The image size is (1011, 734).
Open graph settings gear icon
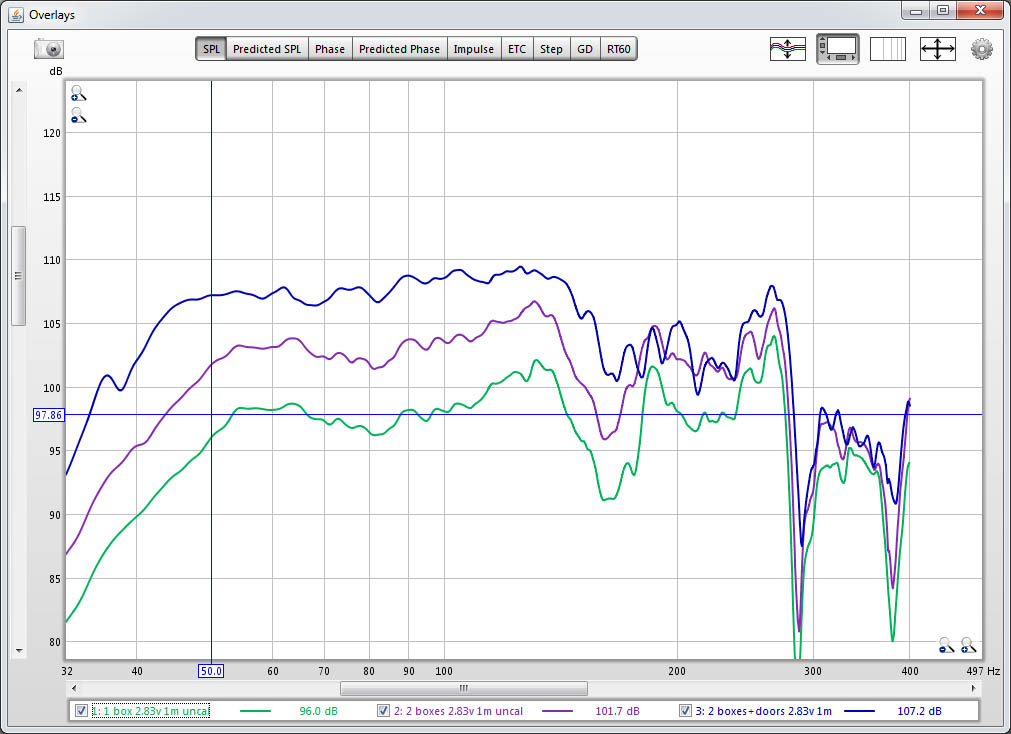(981, 49)
